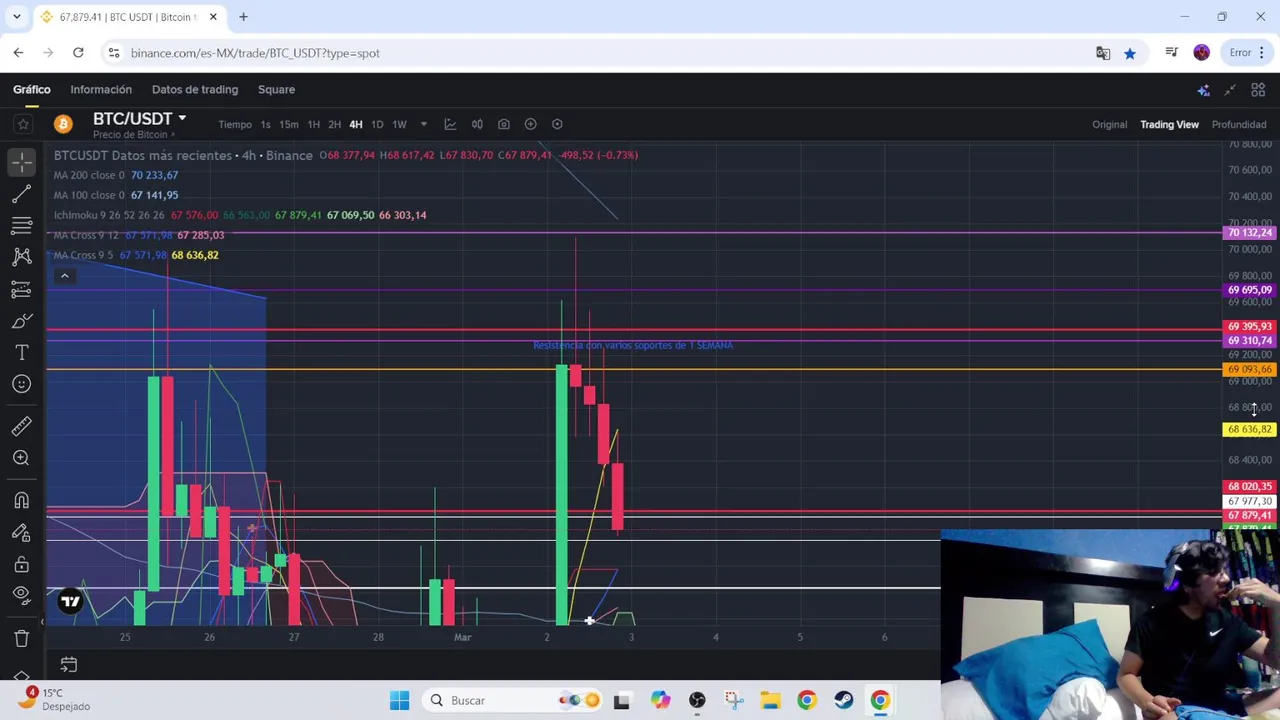
Task: Open the projection and forecasting tool
Action: (x=22, y=289)
